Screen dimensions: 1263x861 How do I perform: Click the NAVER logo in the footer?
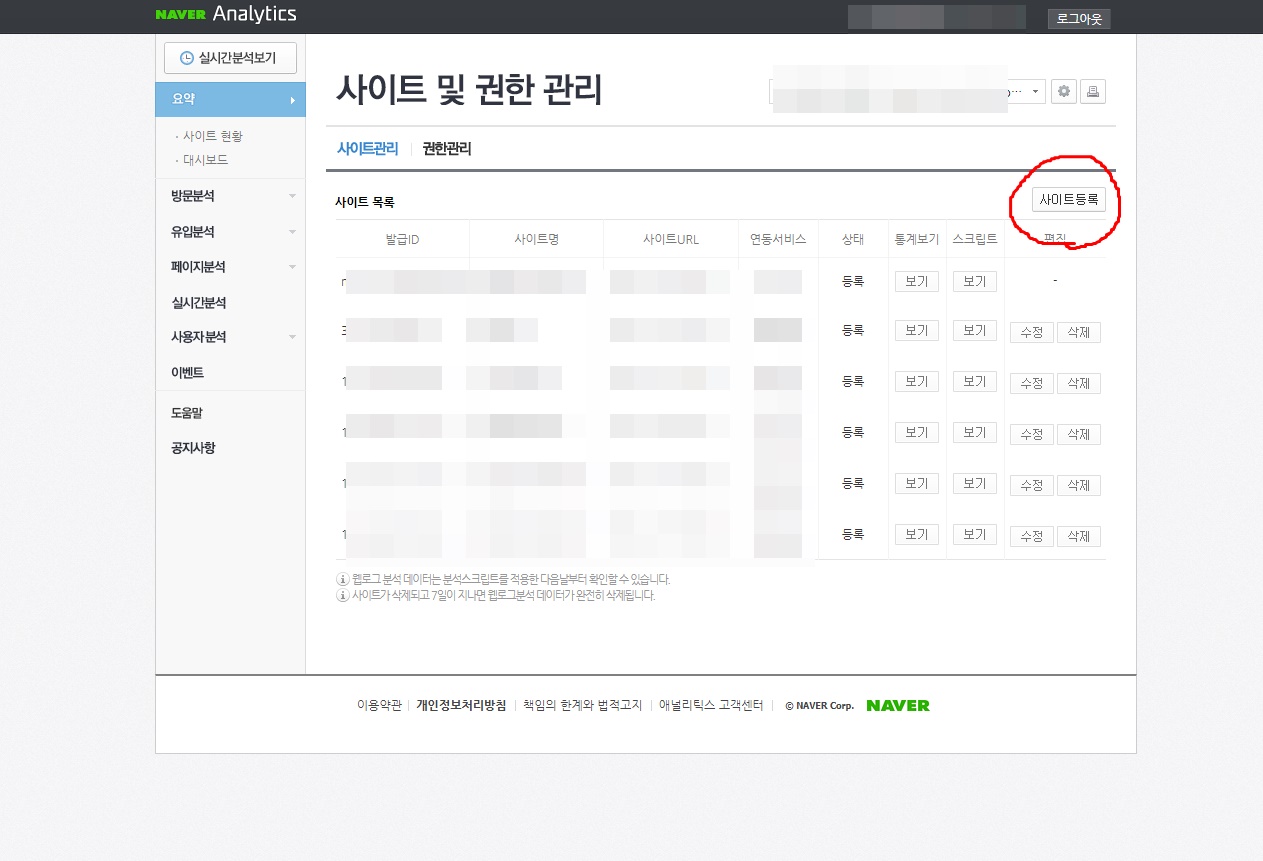click(897, 705)
